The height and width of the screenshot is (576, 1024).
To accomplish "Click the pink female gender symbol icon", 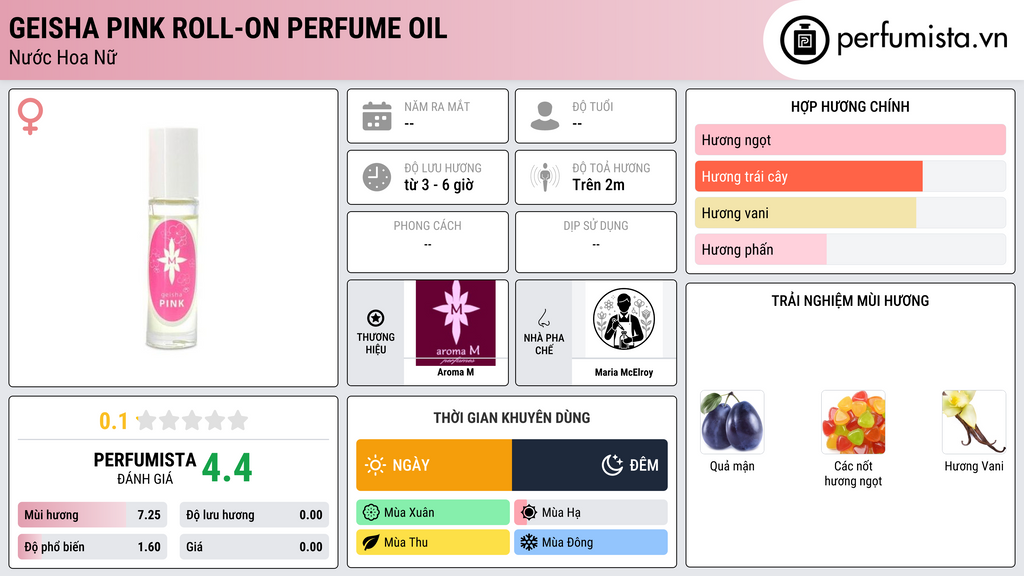I will (x=30, y=116).
